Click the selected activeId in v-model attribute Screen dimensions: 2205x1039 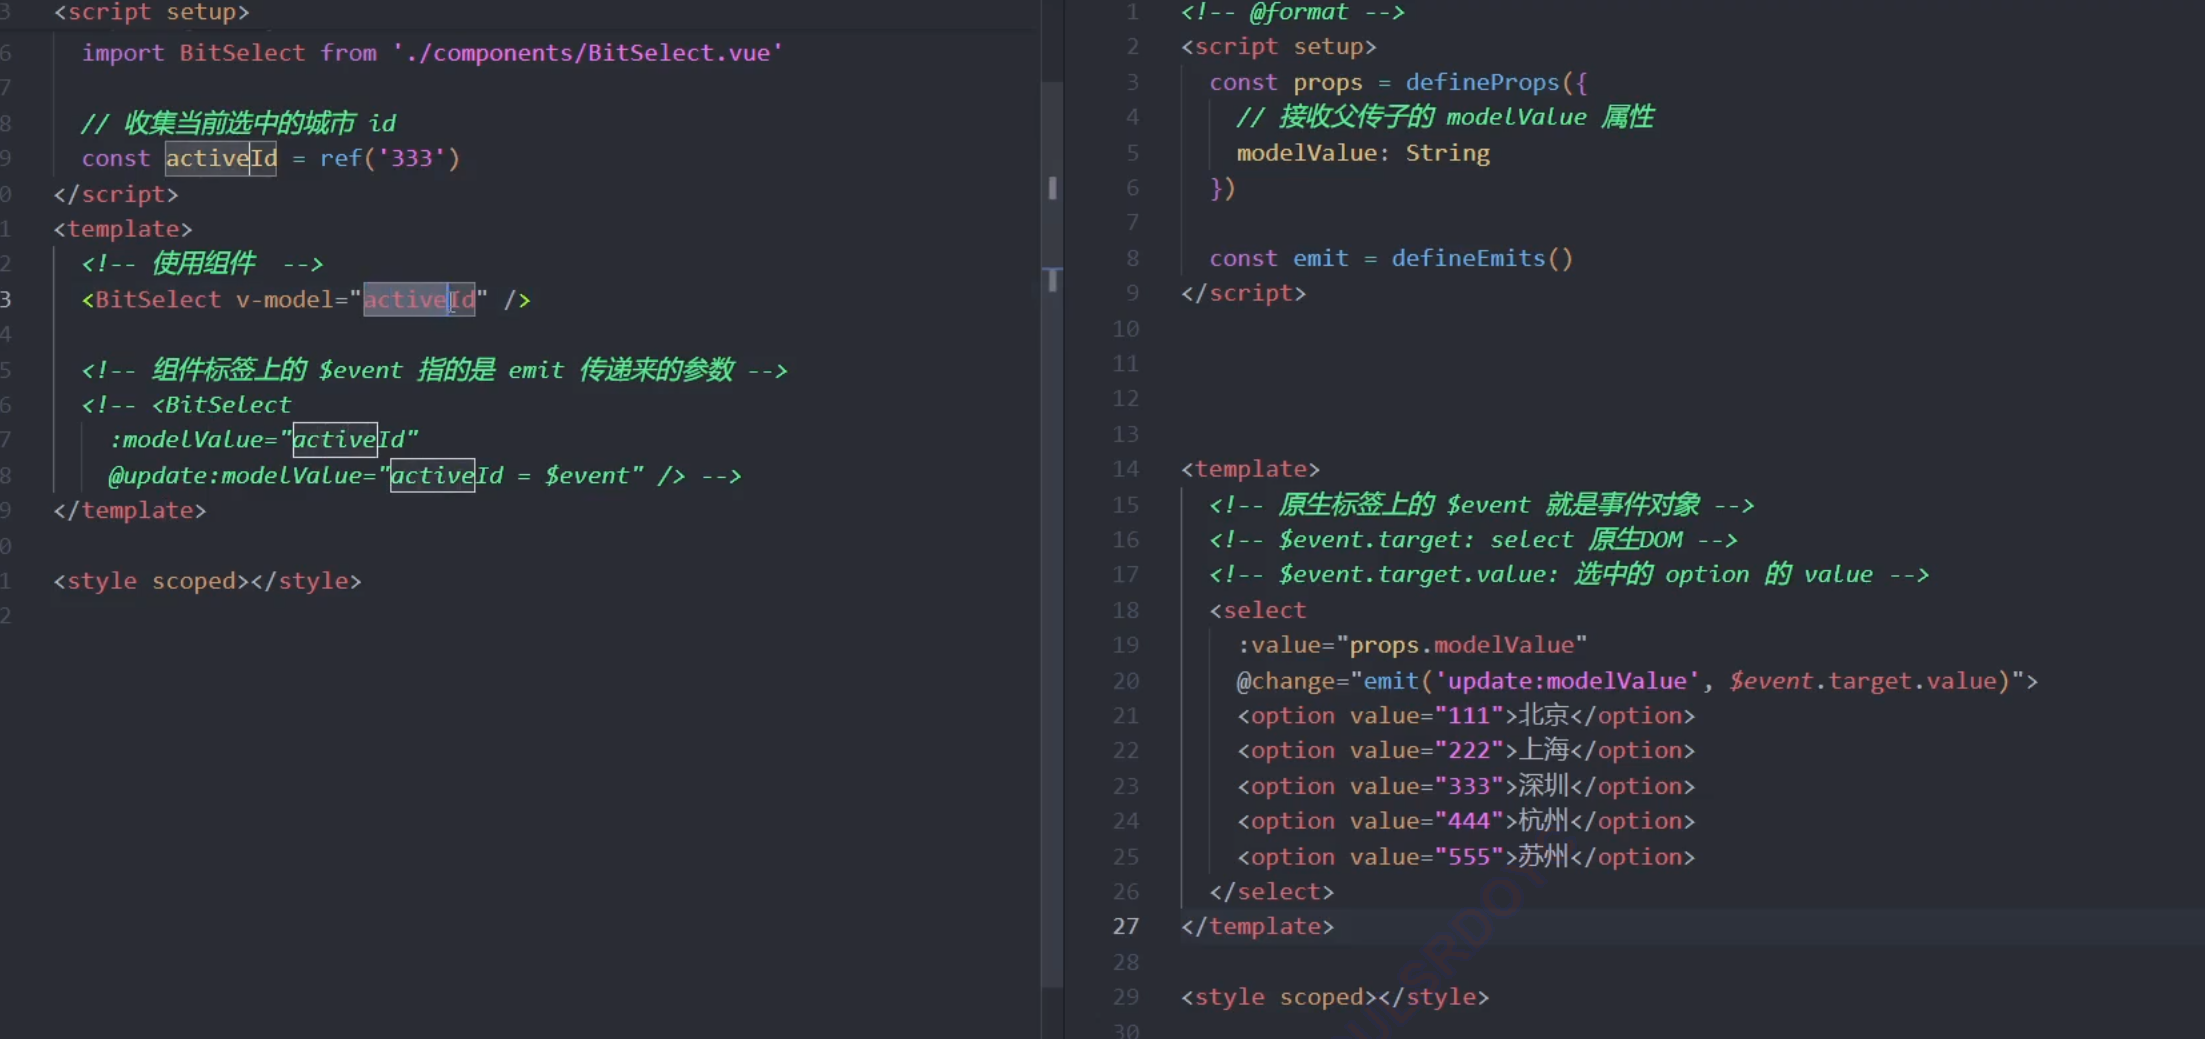click(419, 300)
